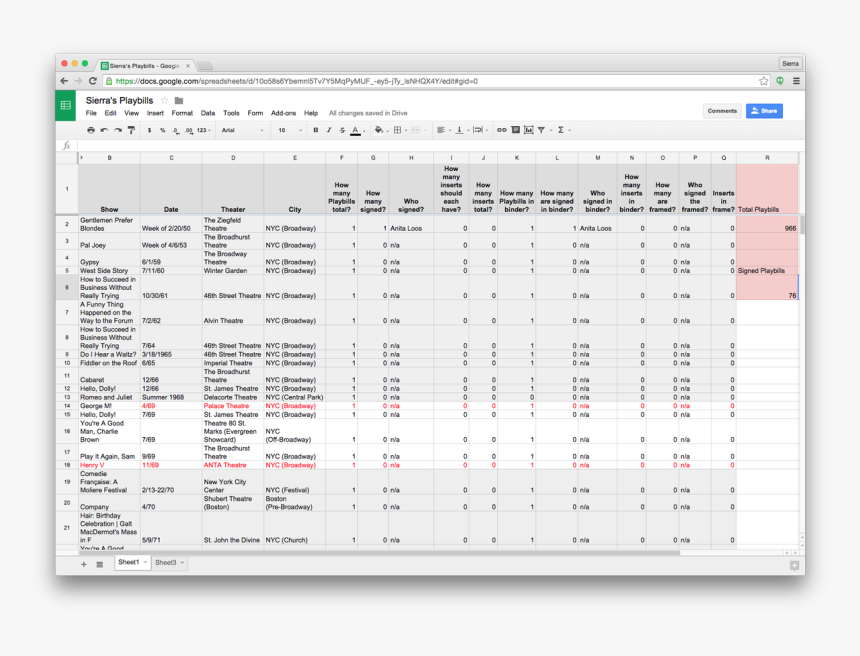Open the Sheet1 tab dropdown arrow
Image resolution: width=860 pixels, height=656 pixels.
click(x=145, y=563)
